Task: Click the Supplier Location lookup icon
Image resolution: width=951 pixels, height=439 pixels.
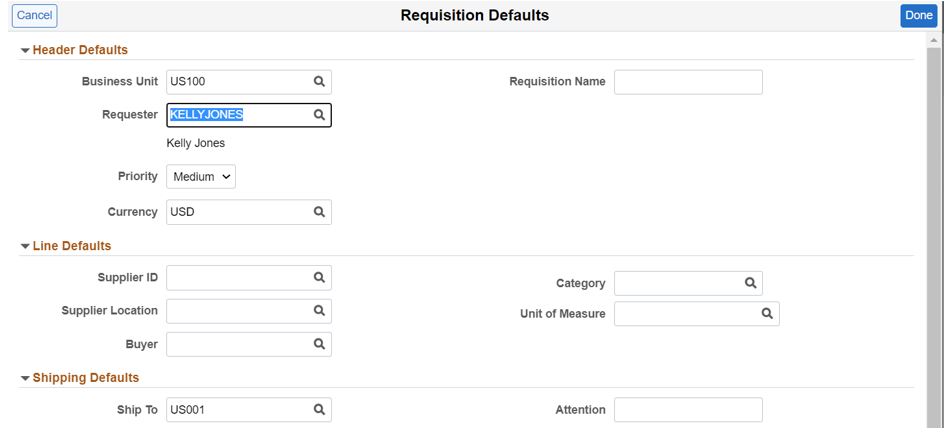Action: click(x=319, y=311)
